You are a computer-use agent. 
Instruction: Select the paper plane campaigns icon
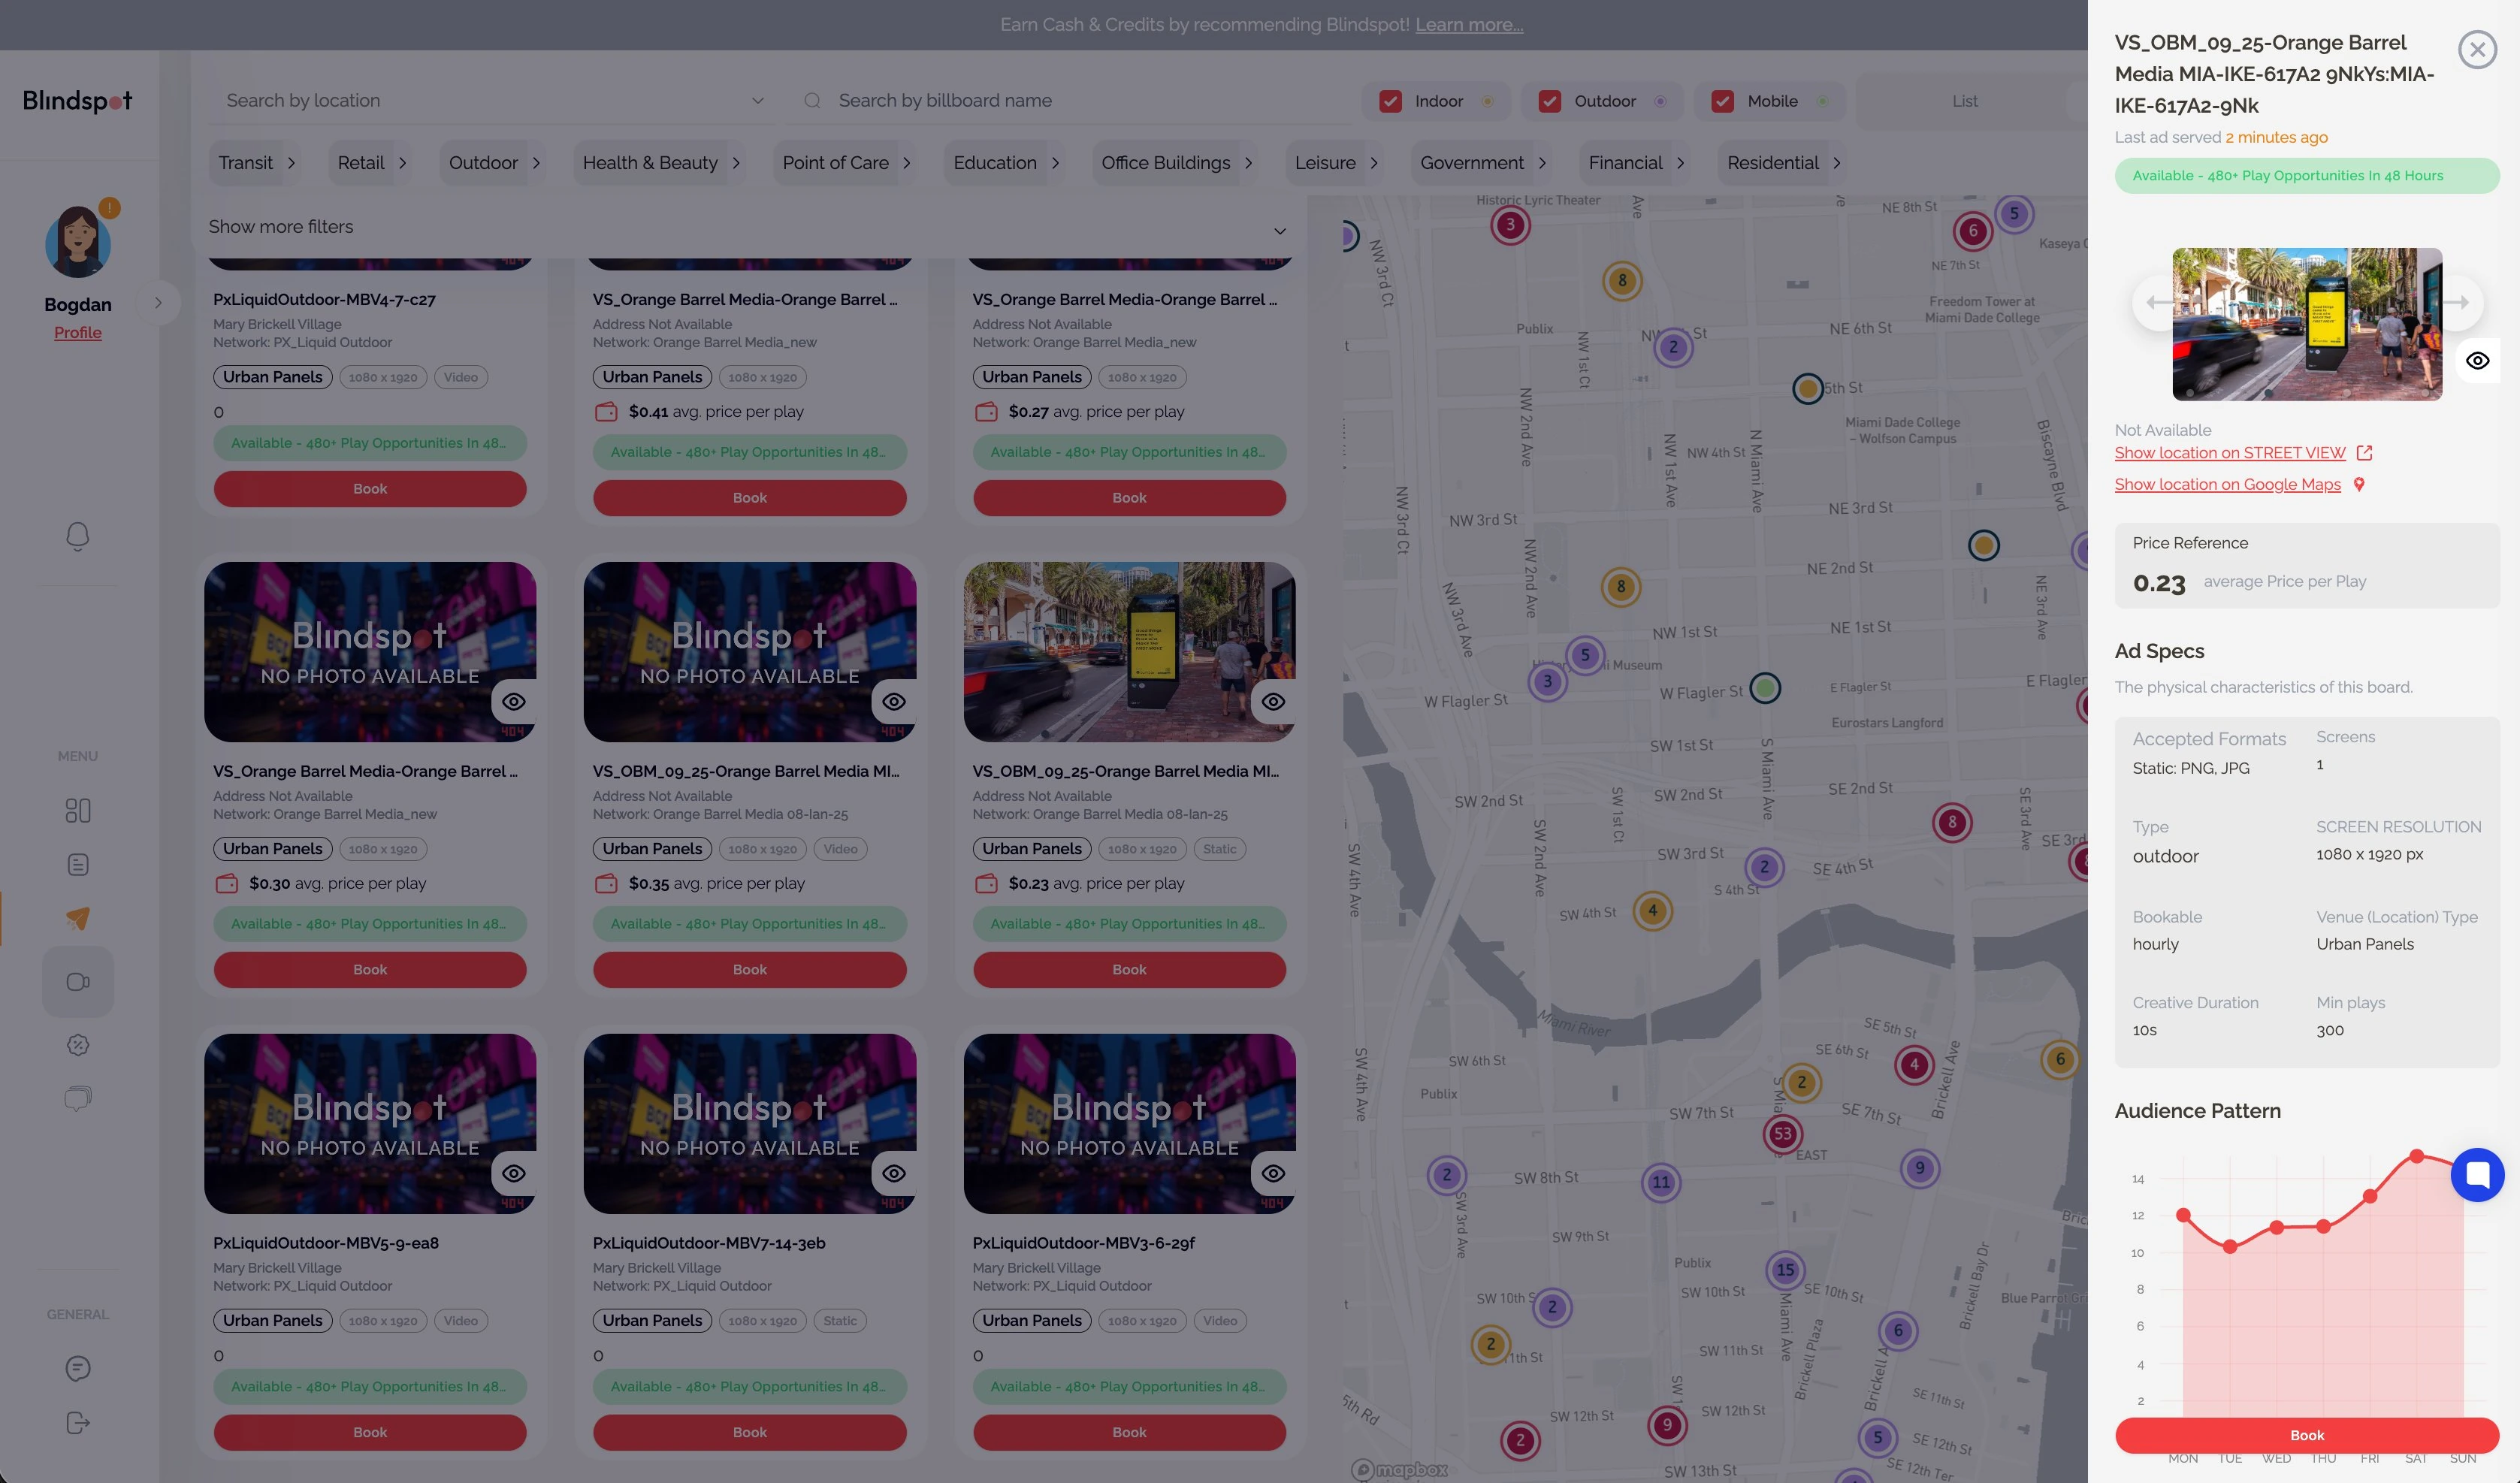pos(77,918)
